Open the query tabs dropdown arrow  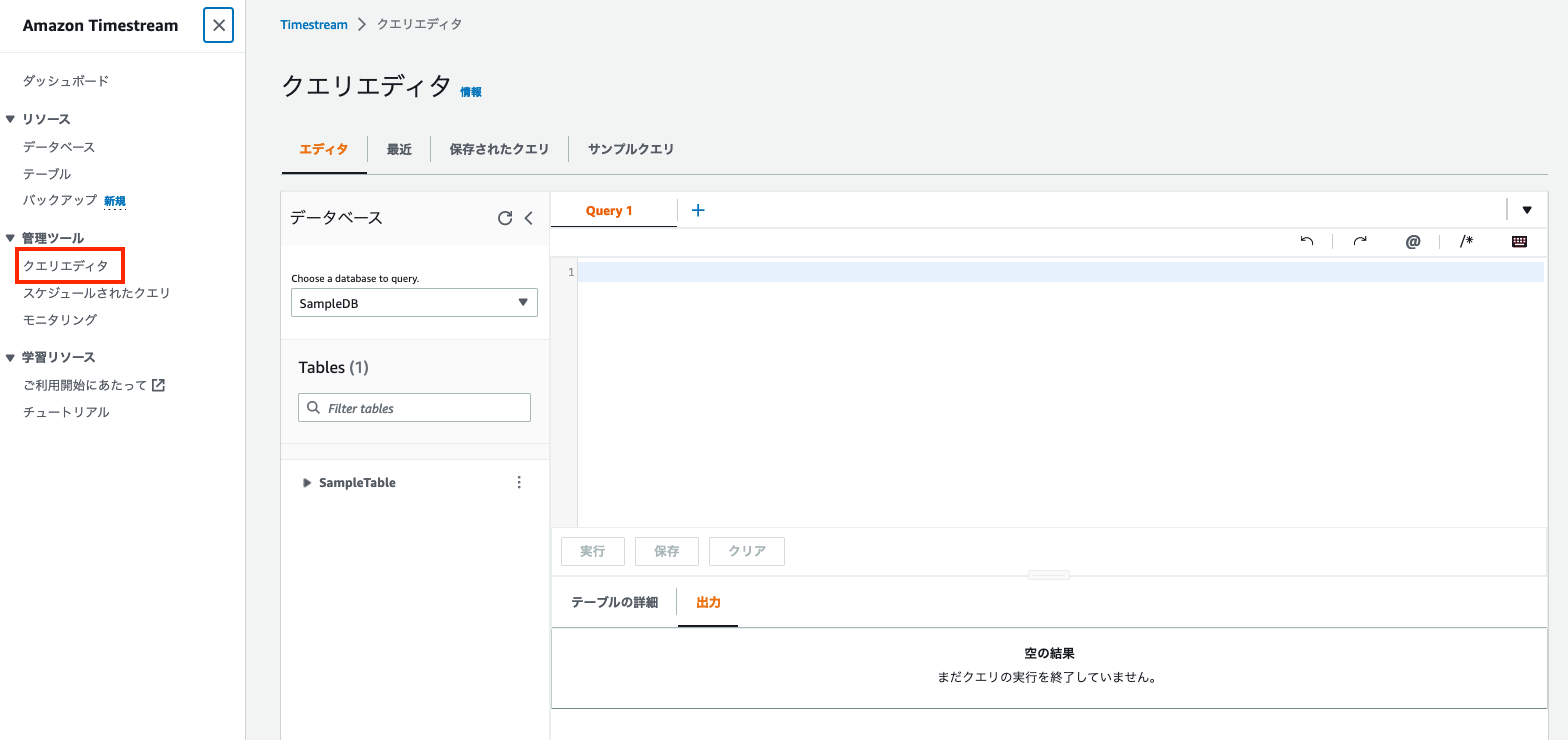pos(1527,210)
